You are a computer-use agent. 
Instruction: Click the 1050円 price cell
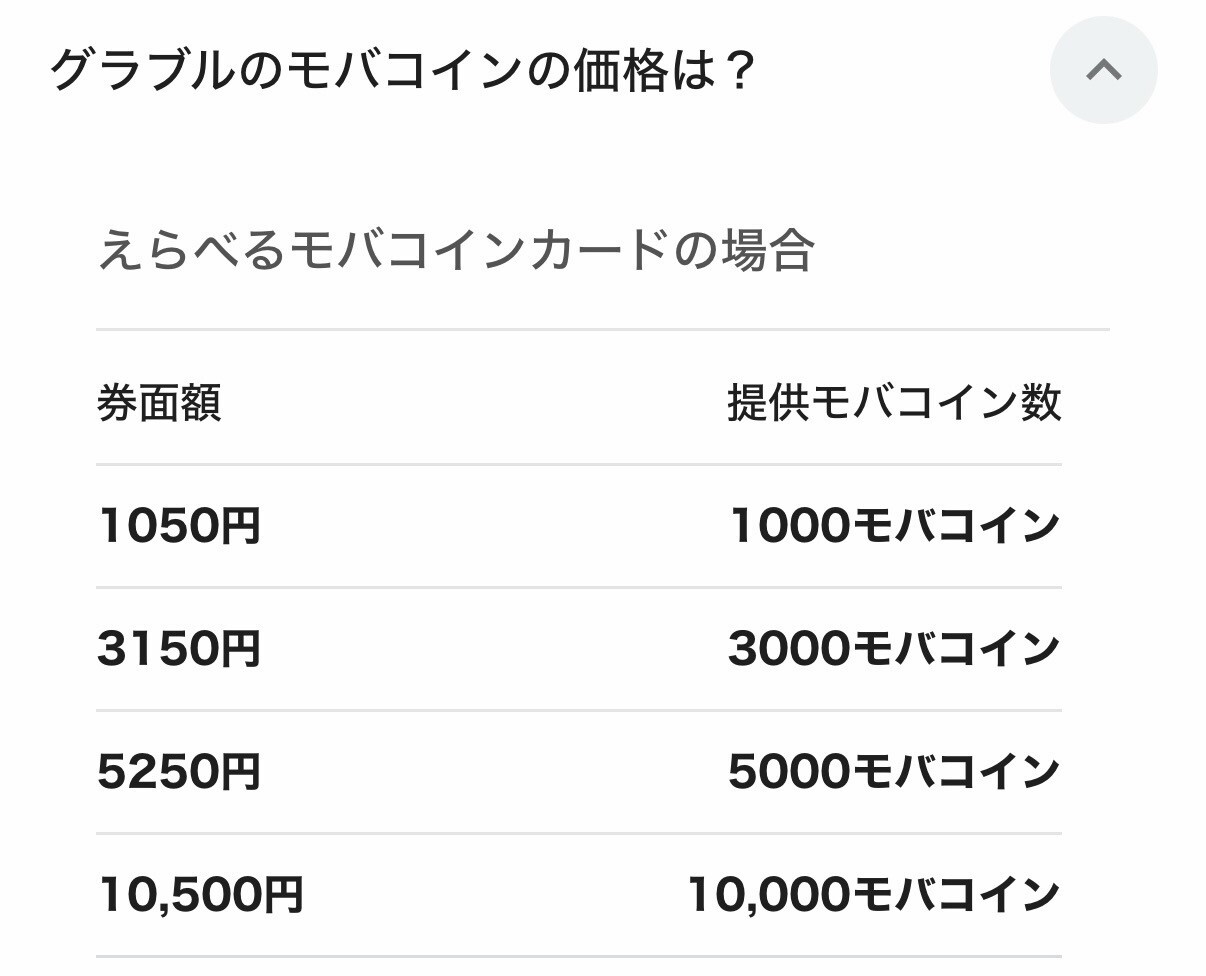pos(180,526)
